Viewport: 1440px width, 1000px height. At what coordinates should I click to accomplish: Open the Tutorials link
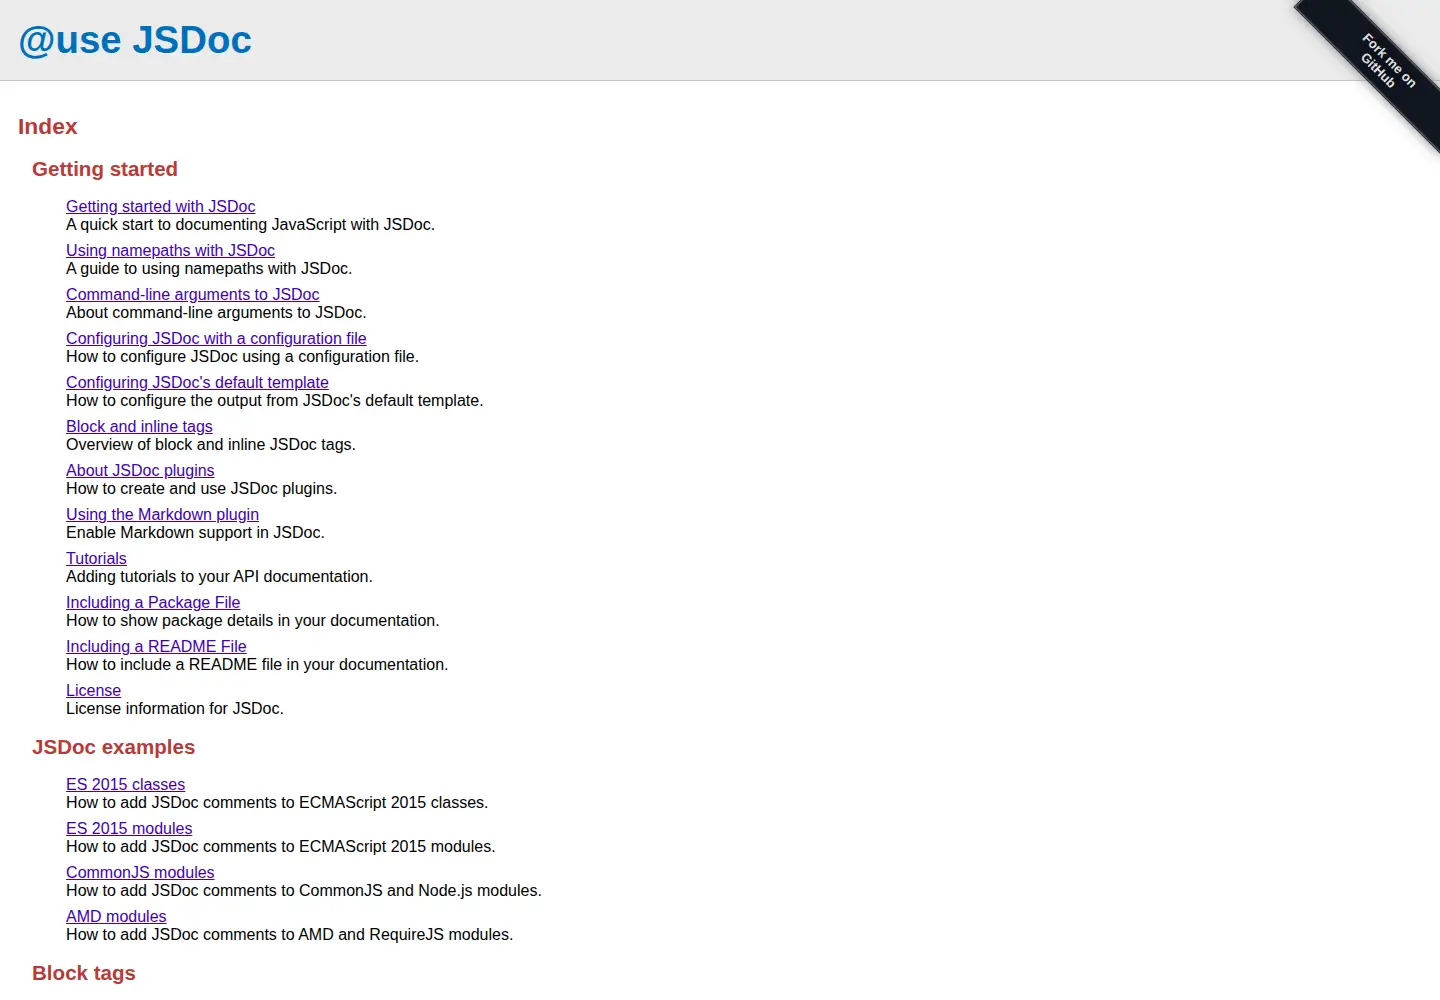pos(96,558)
